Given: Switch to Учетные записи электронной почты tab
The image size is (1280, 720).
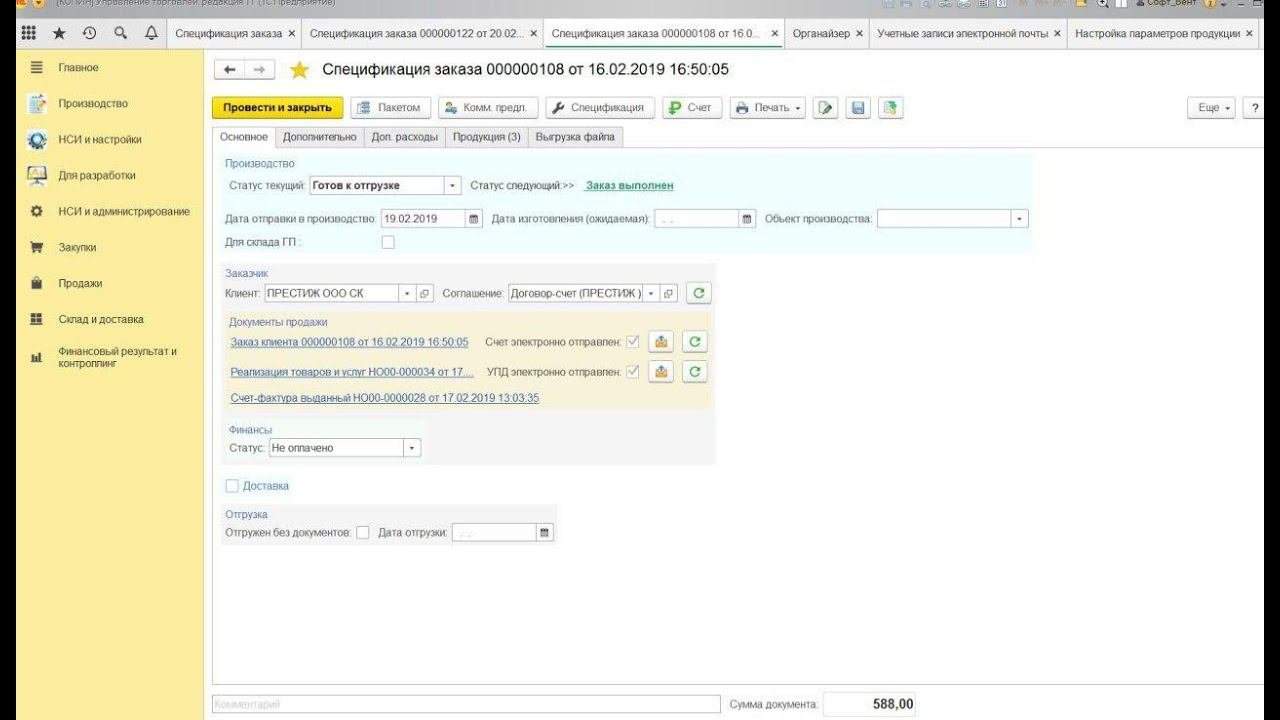Looking at the screenshot, I should pyautogui.click(x=963, y=33).
